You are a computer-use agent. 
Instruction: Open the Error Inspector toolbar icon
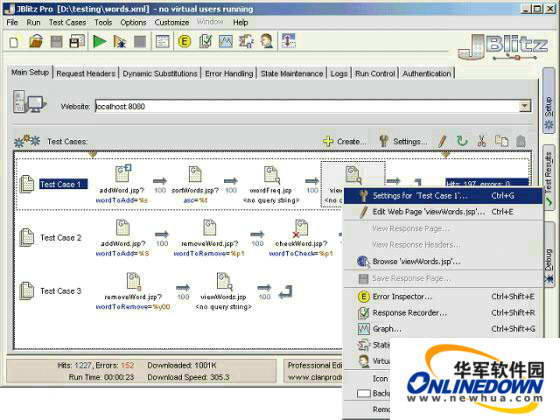coord(184,42)
